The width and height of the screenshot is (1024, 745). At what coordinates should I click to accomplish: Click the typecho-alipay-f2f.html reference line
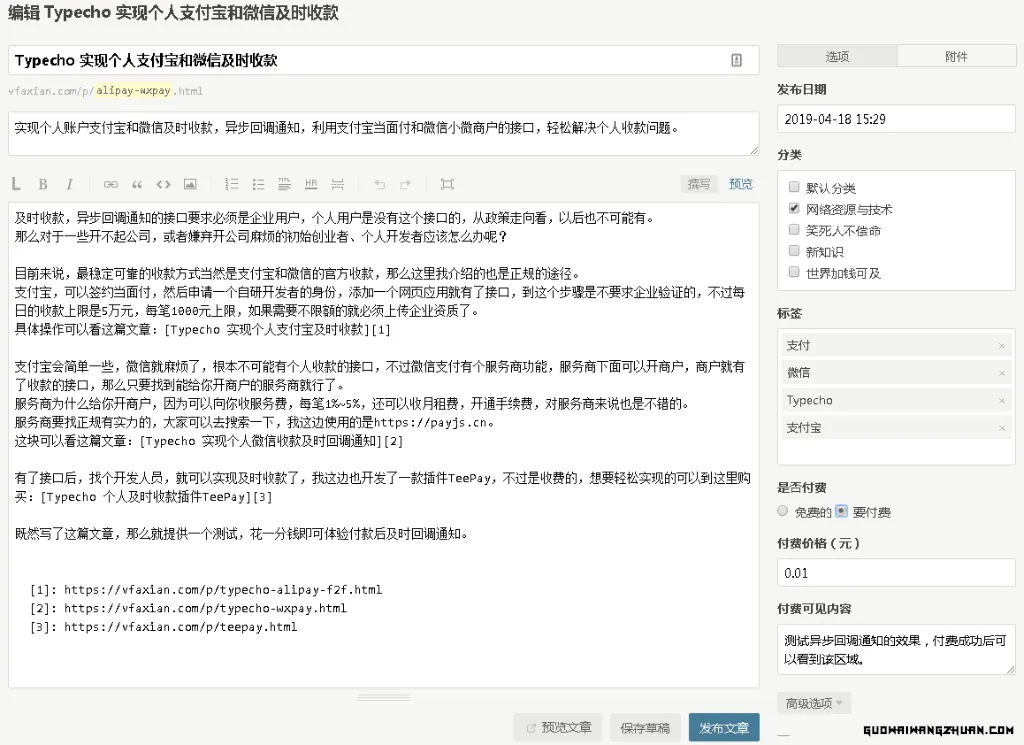point(206,590)
